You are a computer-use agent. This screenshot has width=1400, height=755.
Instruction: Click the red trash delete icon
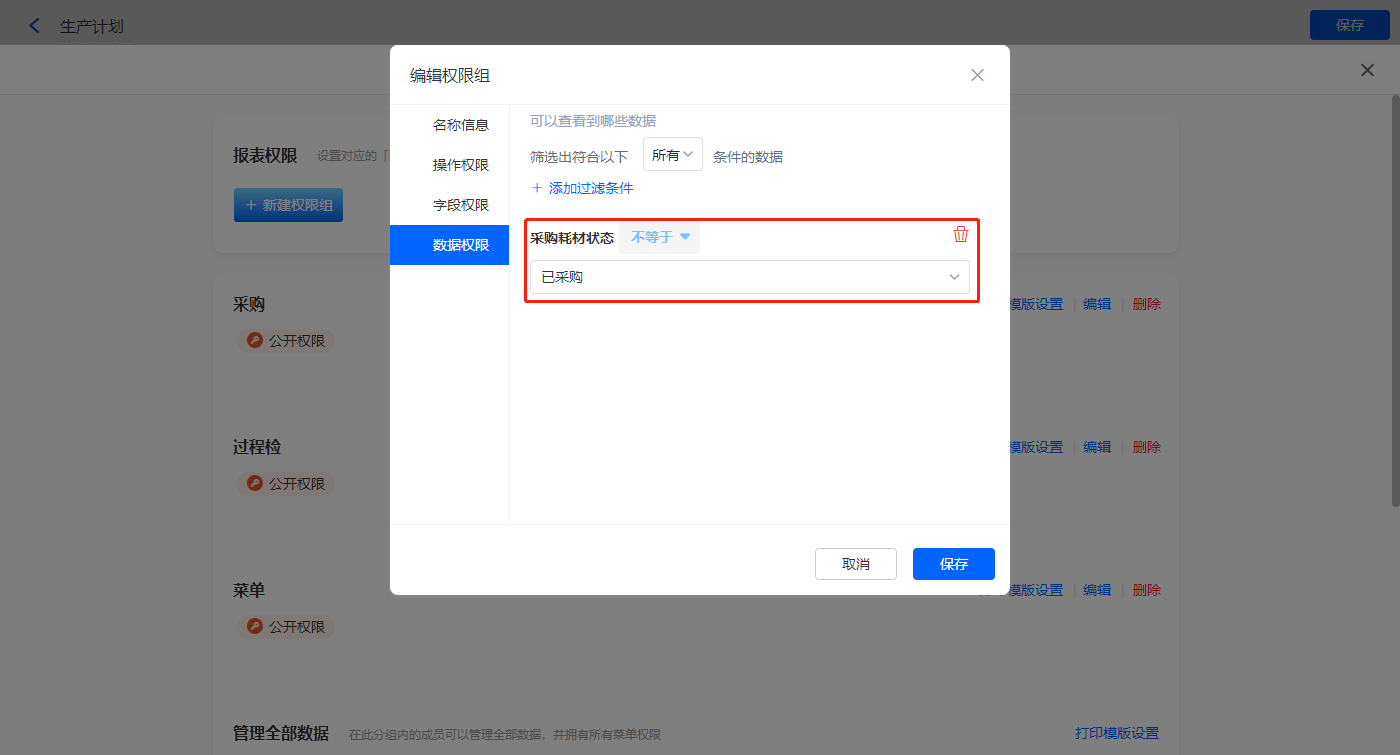(x=960, y=235)
